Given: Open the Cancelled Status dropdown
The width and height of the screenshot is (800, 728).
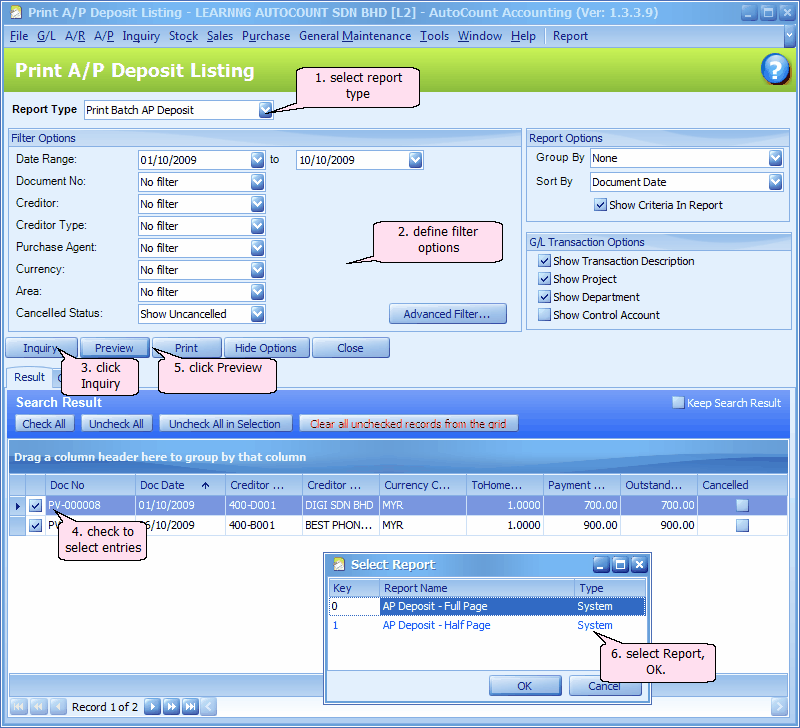Looking at the screenshot, I should 257,314.
